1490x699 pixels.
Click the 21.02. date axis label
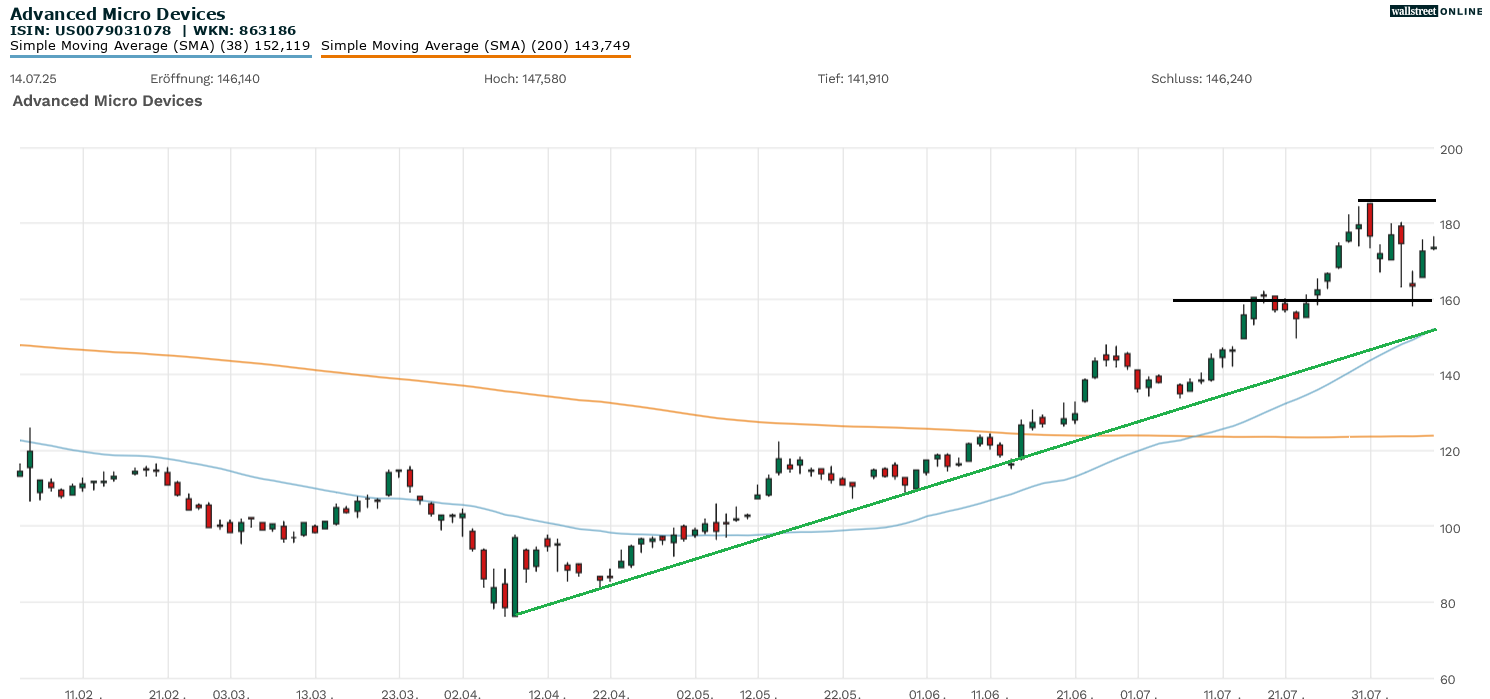click(167, 693)
